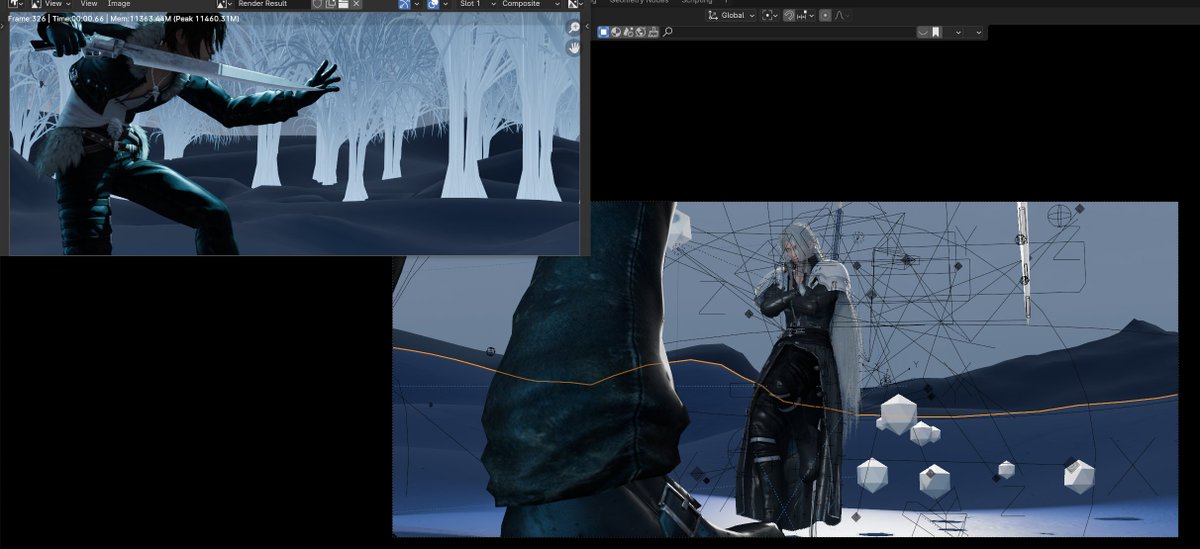
Task: Open the Image menu
Action: (x=119, y=4)
